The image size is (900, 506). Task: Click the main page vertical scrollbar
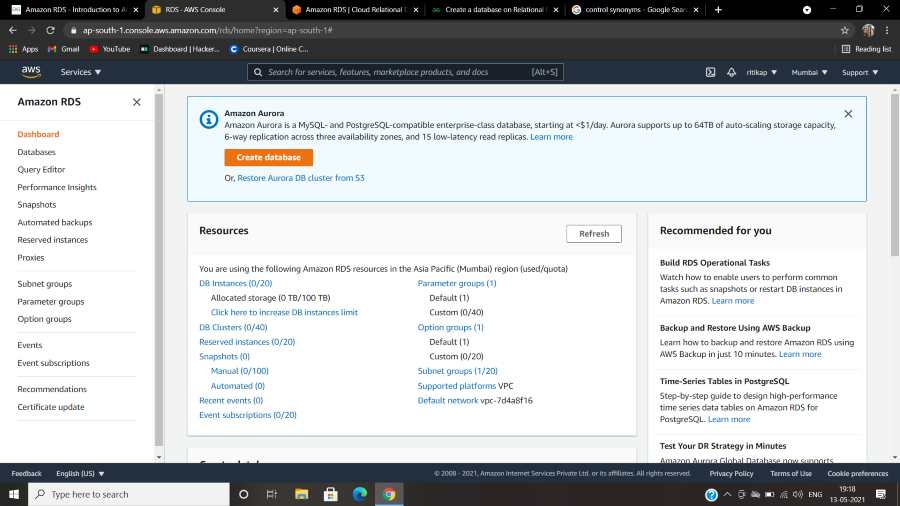pos(895,175)
